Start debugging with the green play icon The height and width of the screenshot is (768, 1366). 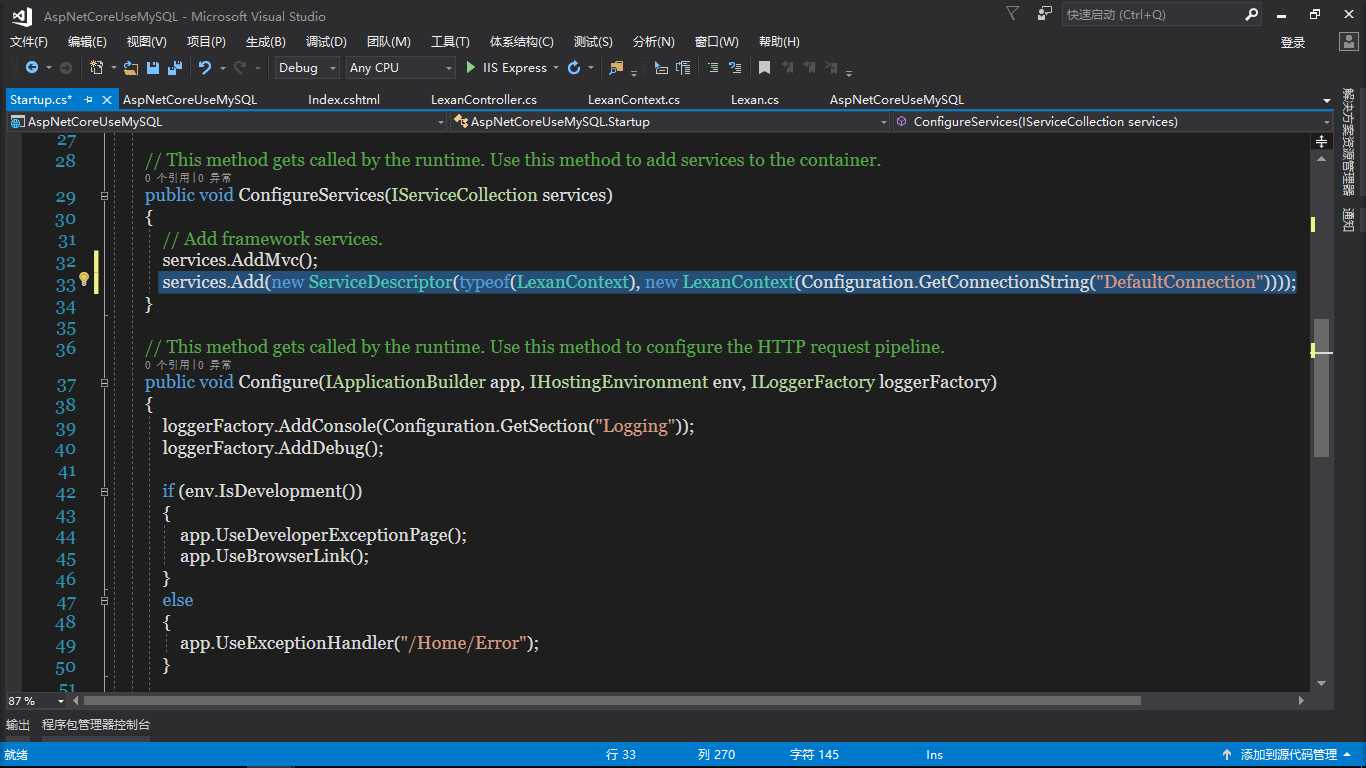point(471,68)
